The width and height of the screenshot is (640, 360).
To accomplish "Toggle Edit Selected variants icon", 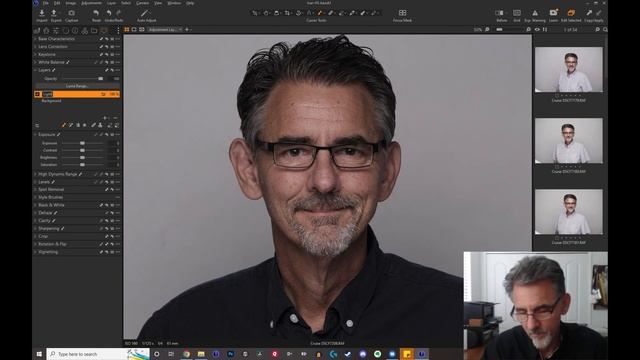I will click(571, 13).
